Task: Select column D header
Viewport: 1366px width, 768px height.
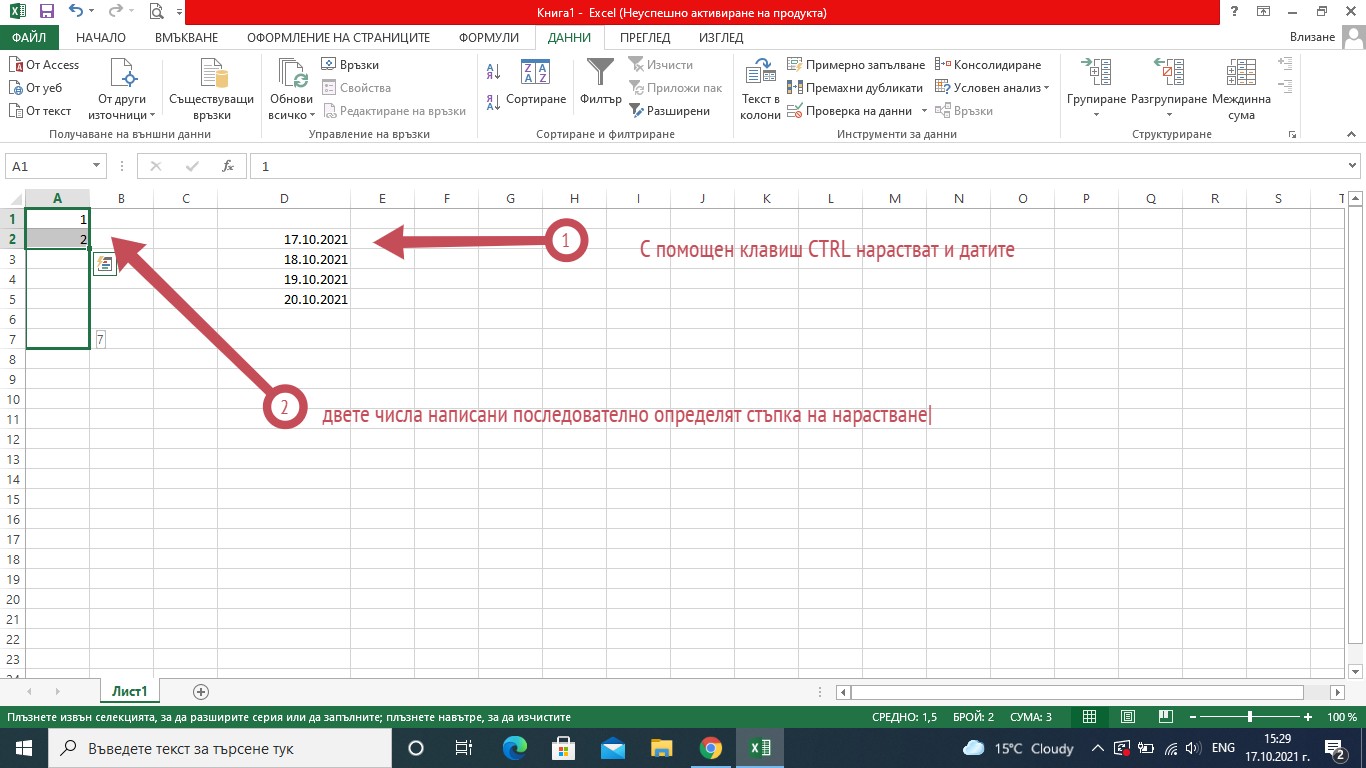Action: 284,199
